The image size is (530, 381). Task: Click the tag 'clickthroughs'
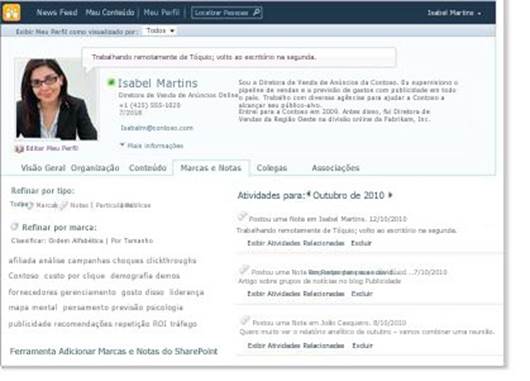(171, 260)
